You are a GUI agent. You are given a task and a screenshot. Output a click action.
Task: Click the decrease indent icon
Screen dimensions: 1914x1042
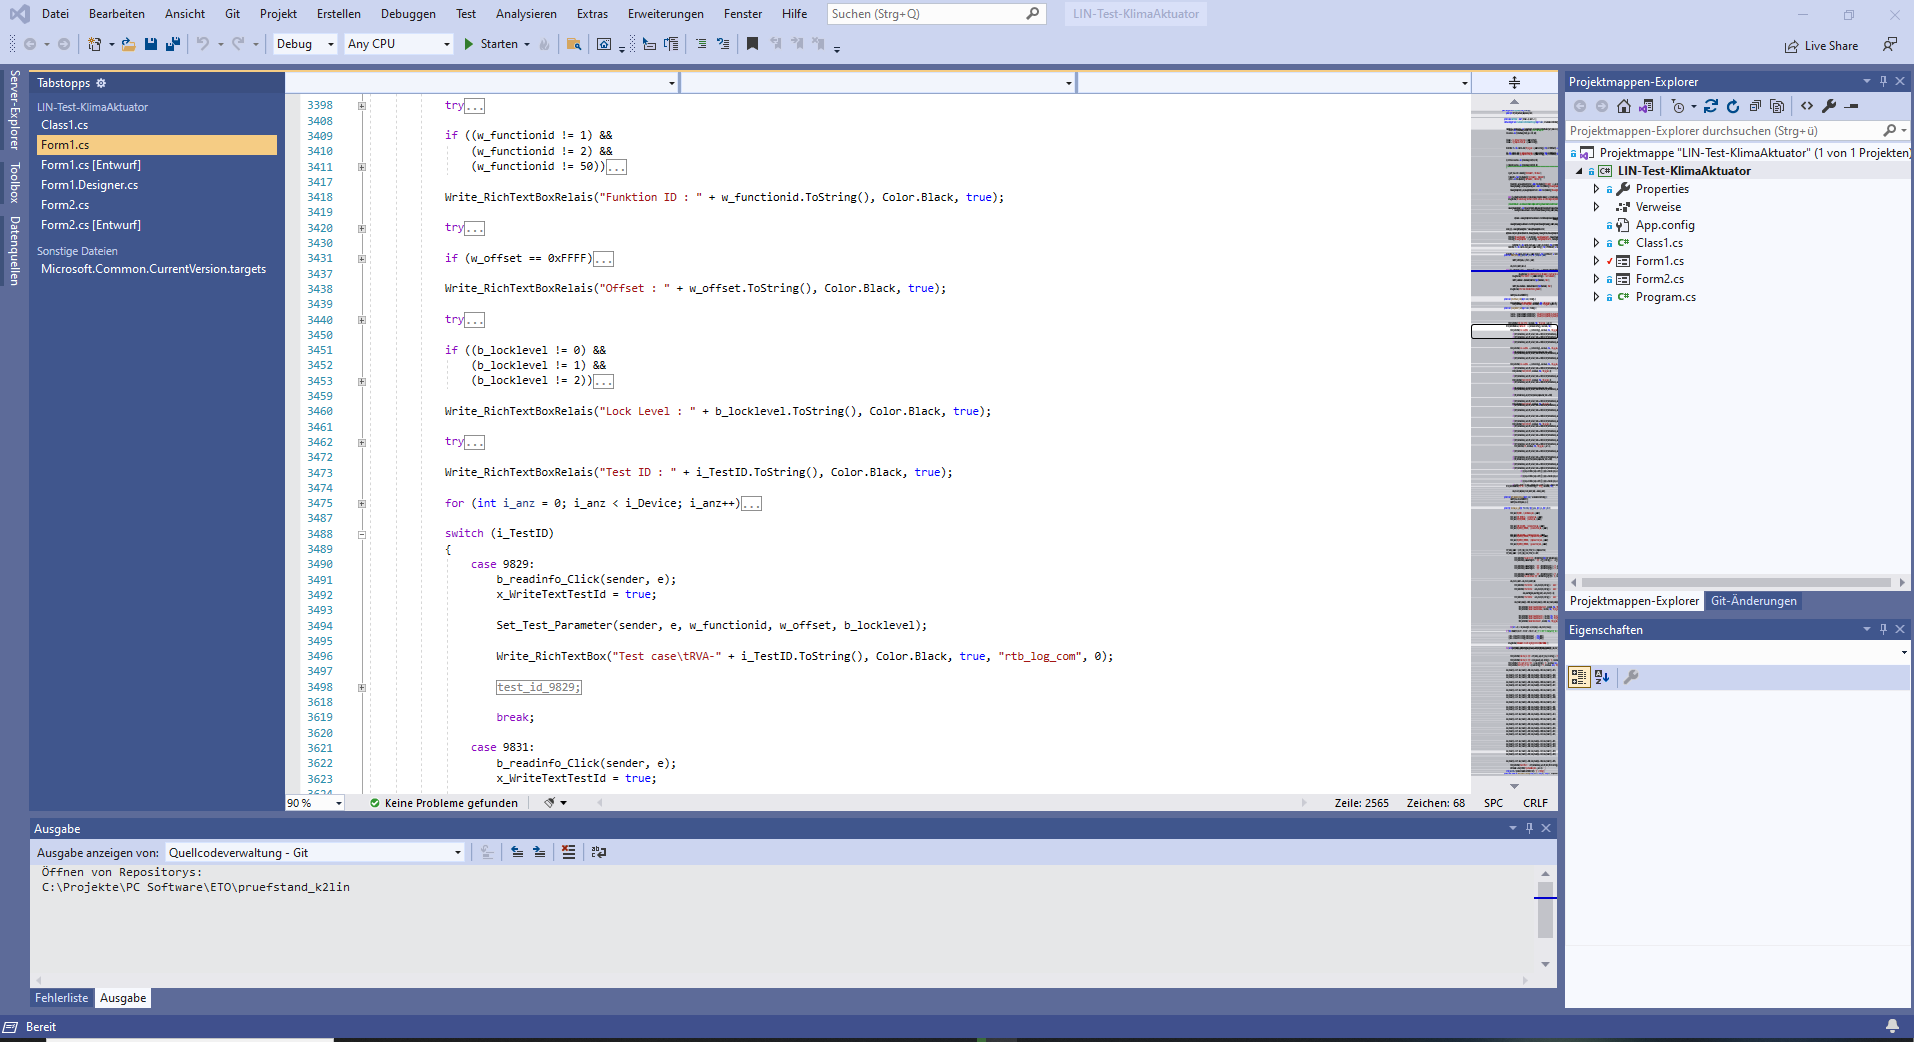pos(701,44)
